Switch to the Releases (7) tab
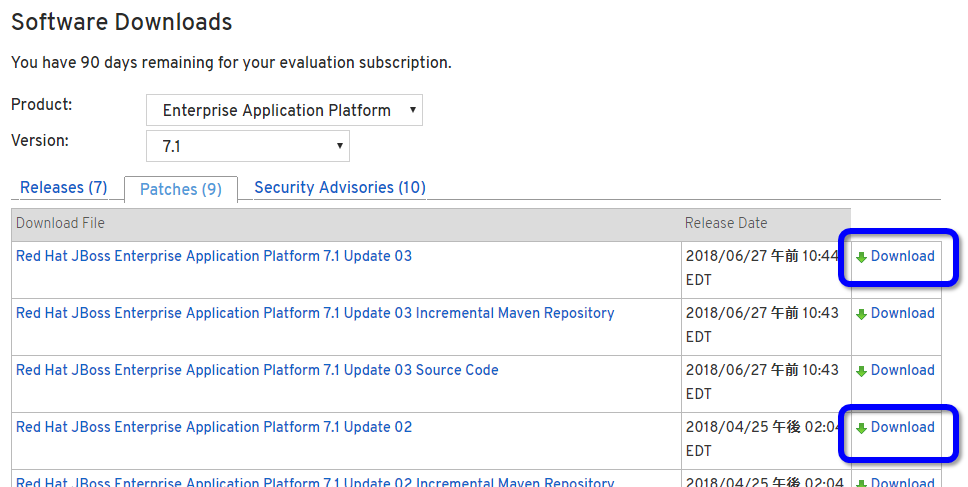Screen dimensions: 968x487 point(64,187)
